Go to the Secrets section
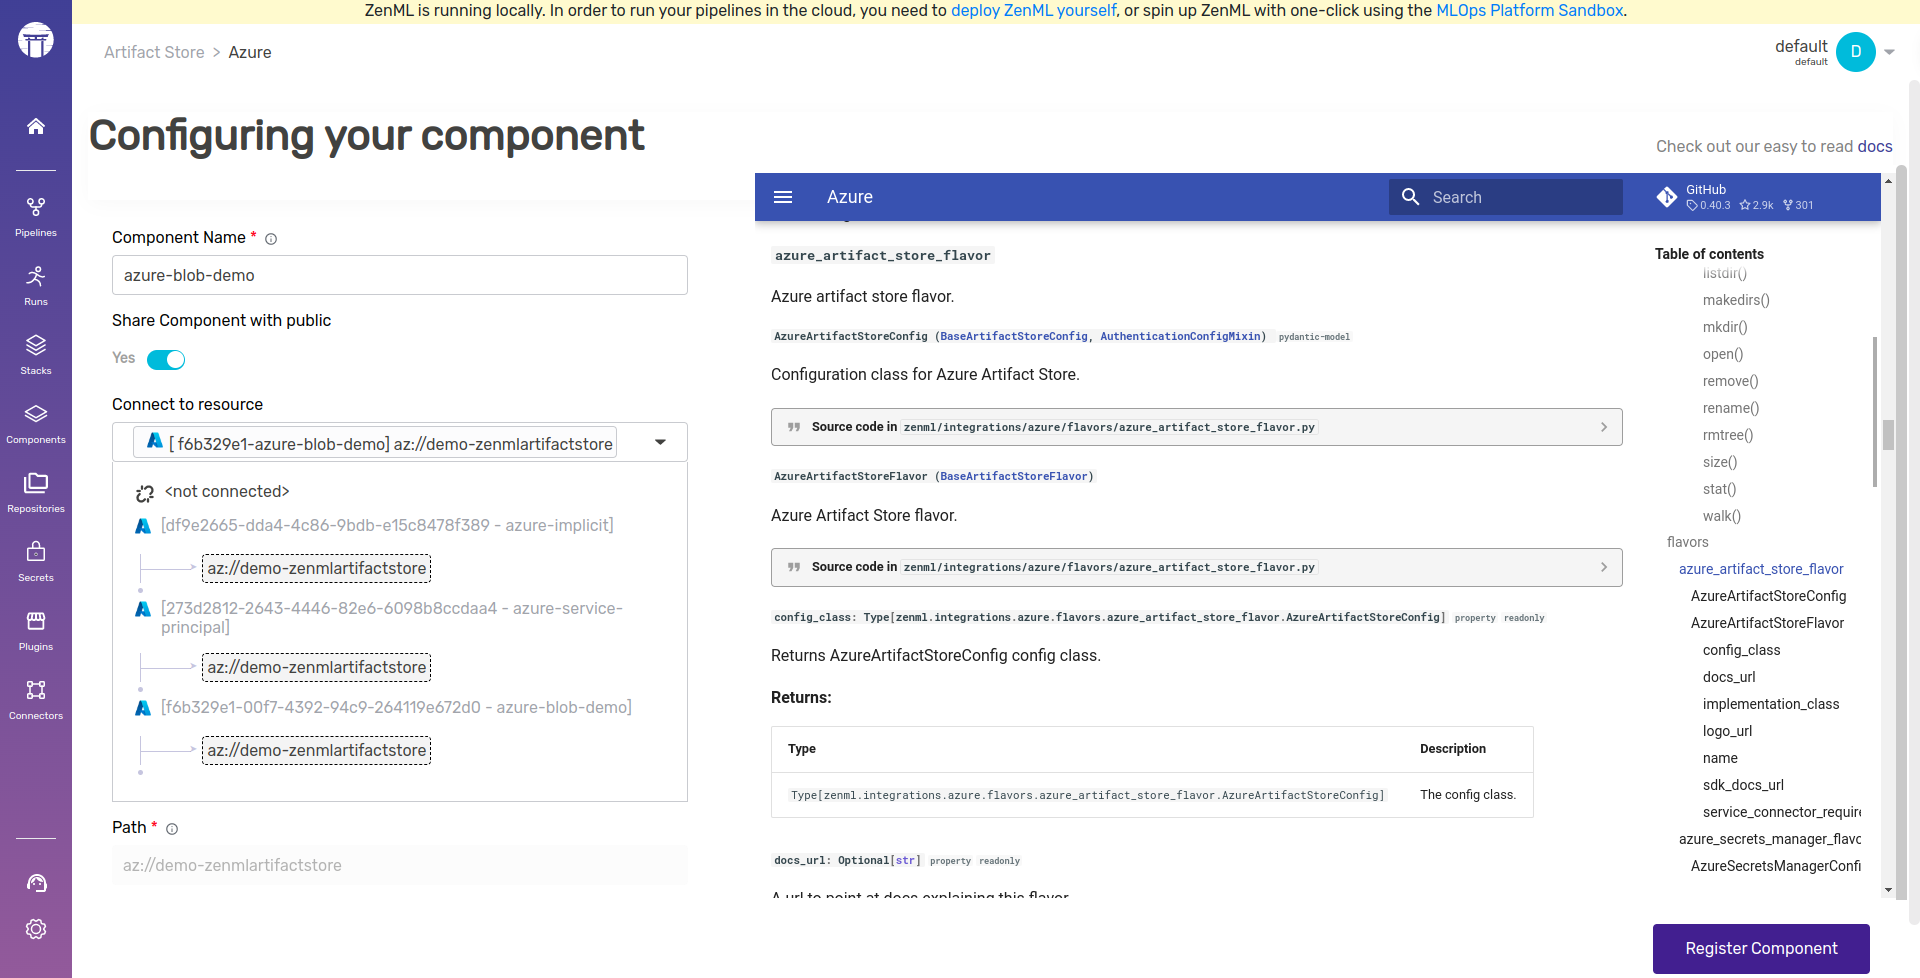 point(36,559)
